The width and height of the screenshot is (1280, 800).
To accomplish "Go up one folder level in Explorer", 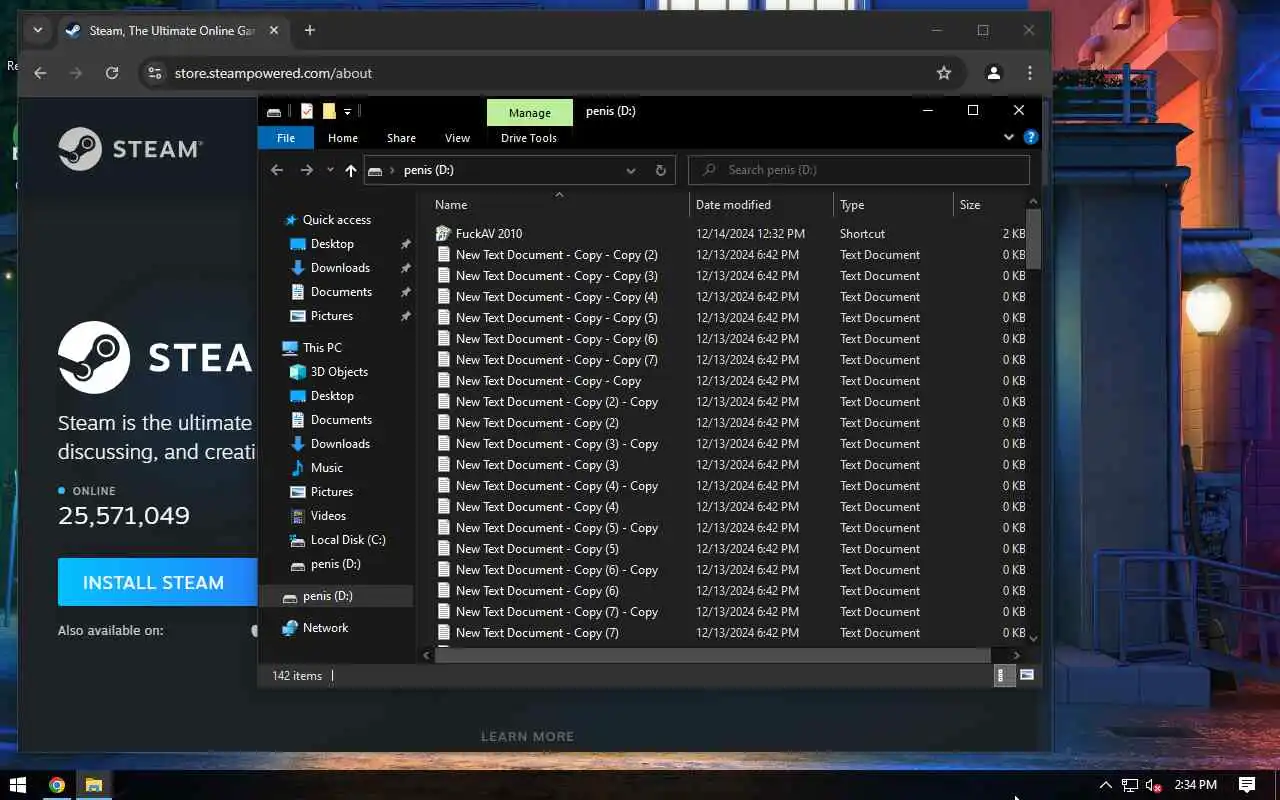I will (x=350, y=170).
